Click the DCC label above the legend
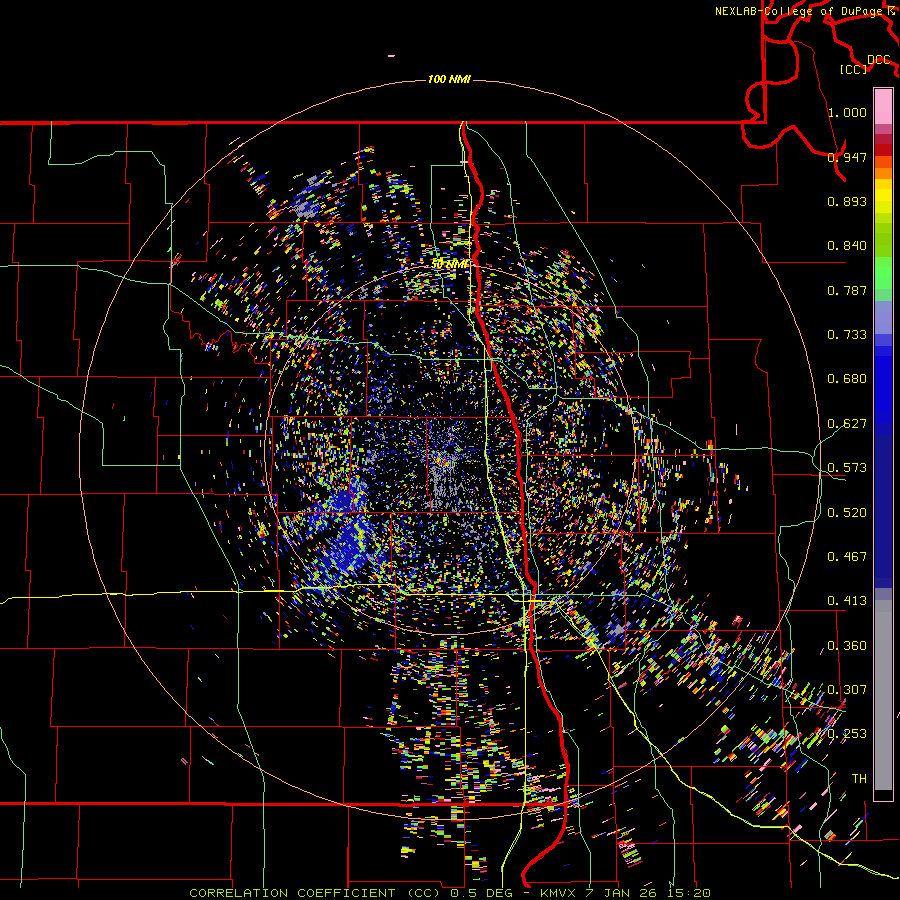 (878, 60)
